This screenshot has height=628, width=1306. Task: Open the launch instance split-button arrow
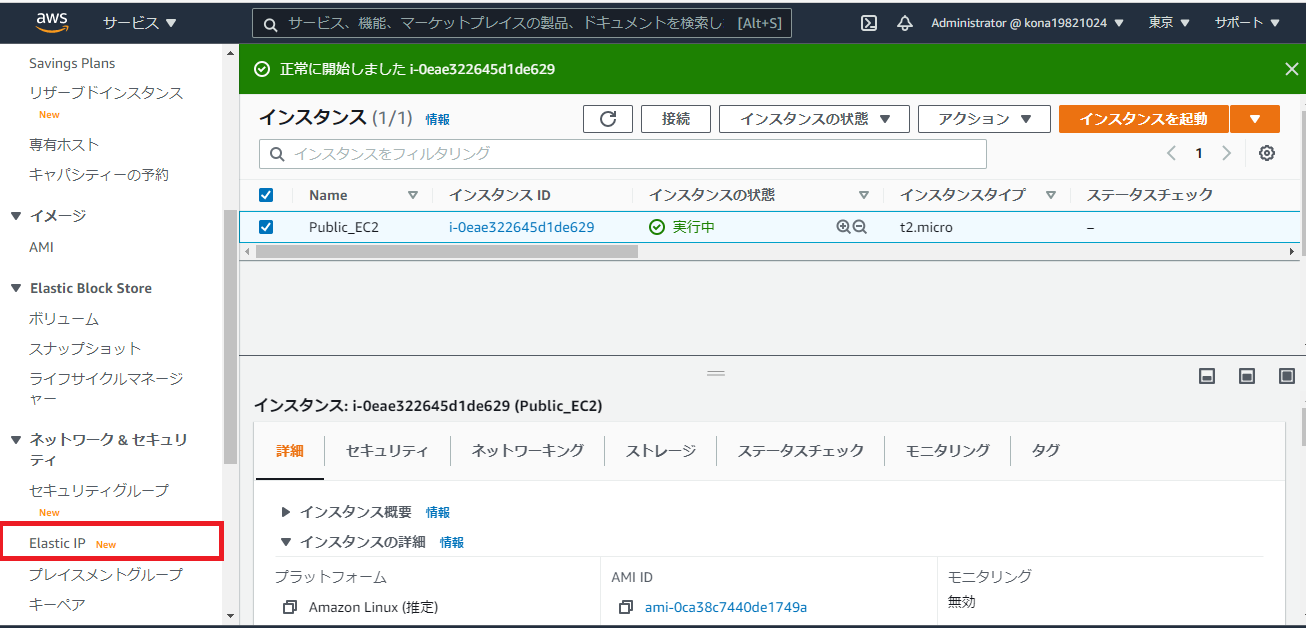click(x=1255, y=119)
